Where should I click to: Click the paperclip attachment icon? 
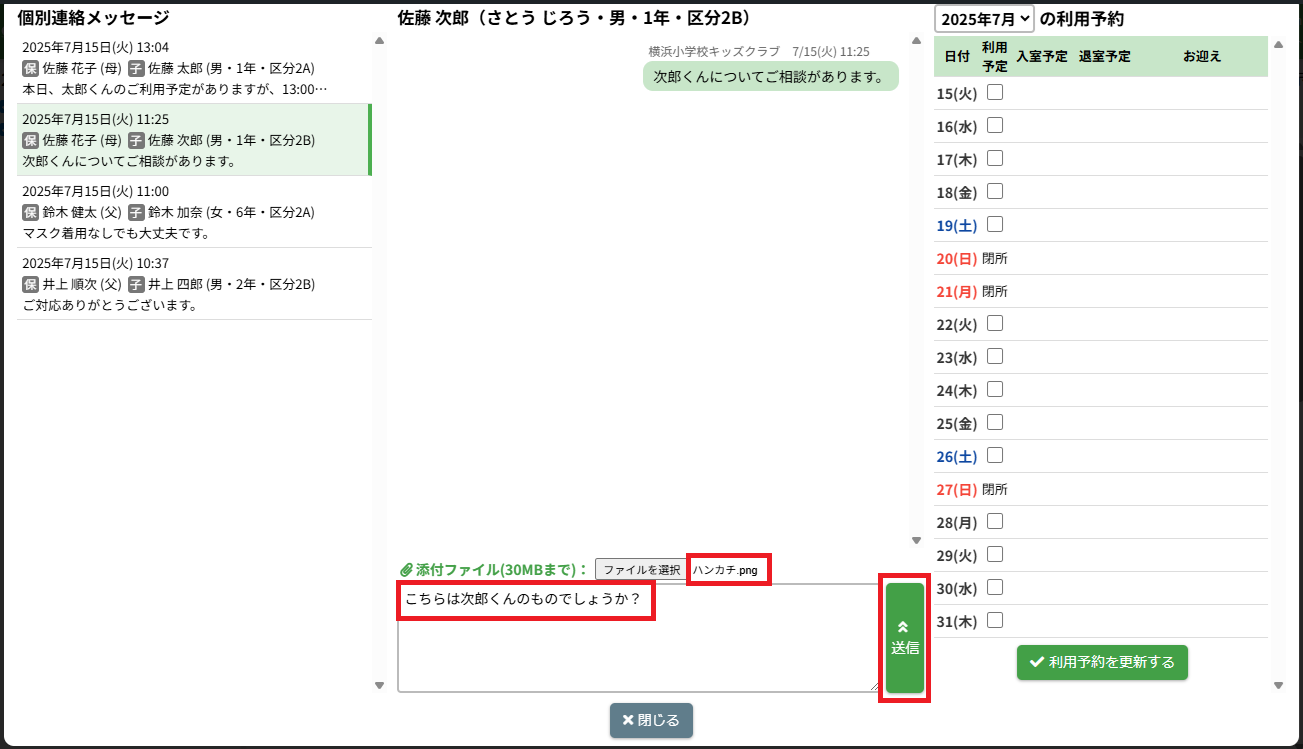coord(406,570)
